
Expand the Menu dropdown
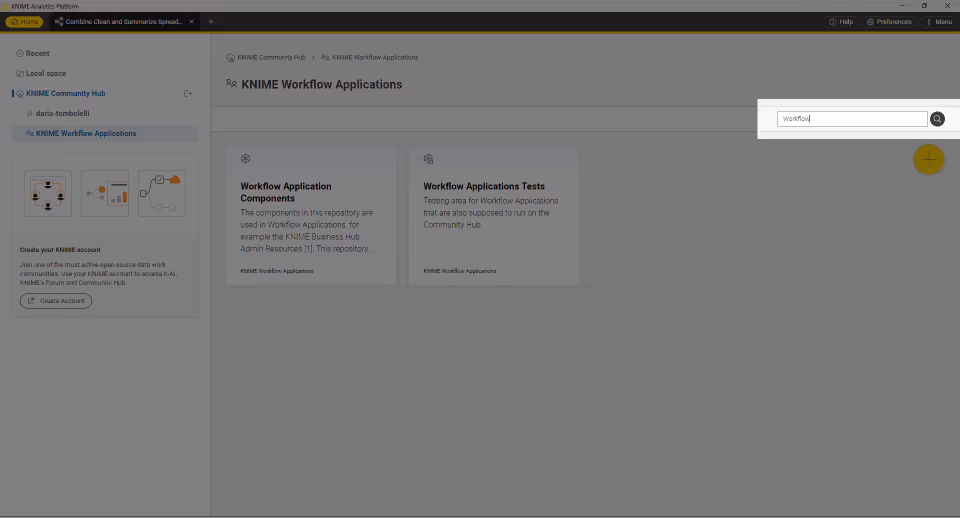click(x=938, y=21)
